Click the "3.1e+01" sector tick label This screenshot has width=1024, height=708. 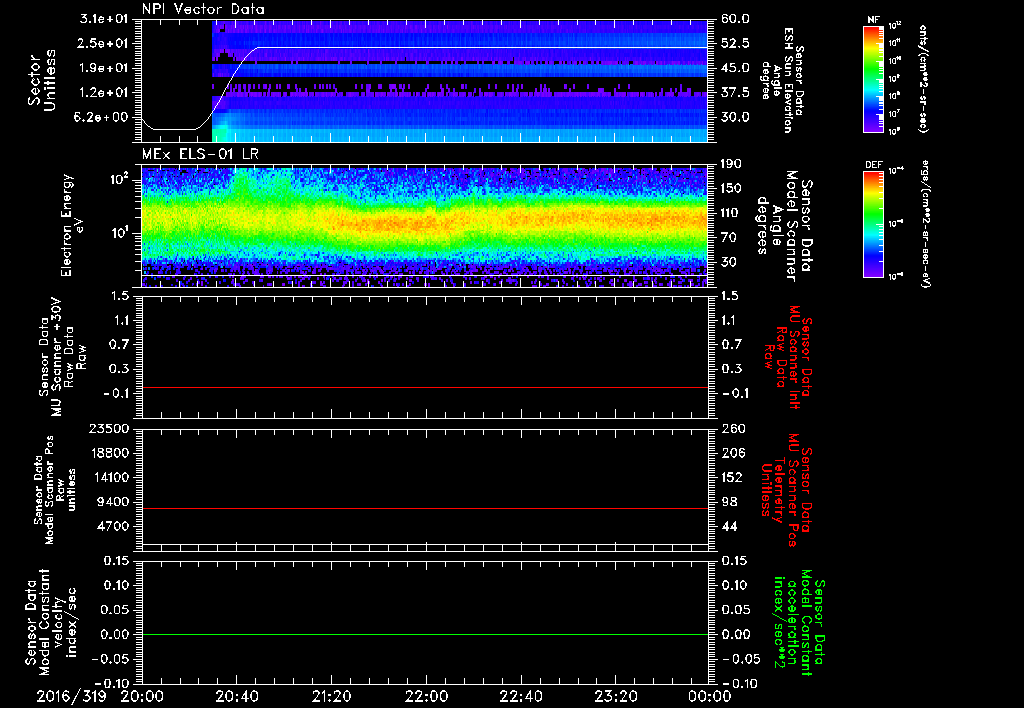(x=105, y=19)
